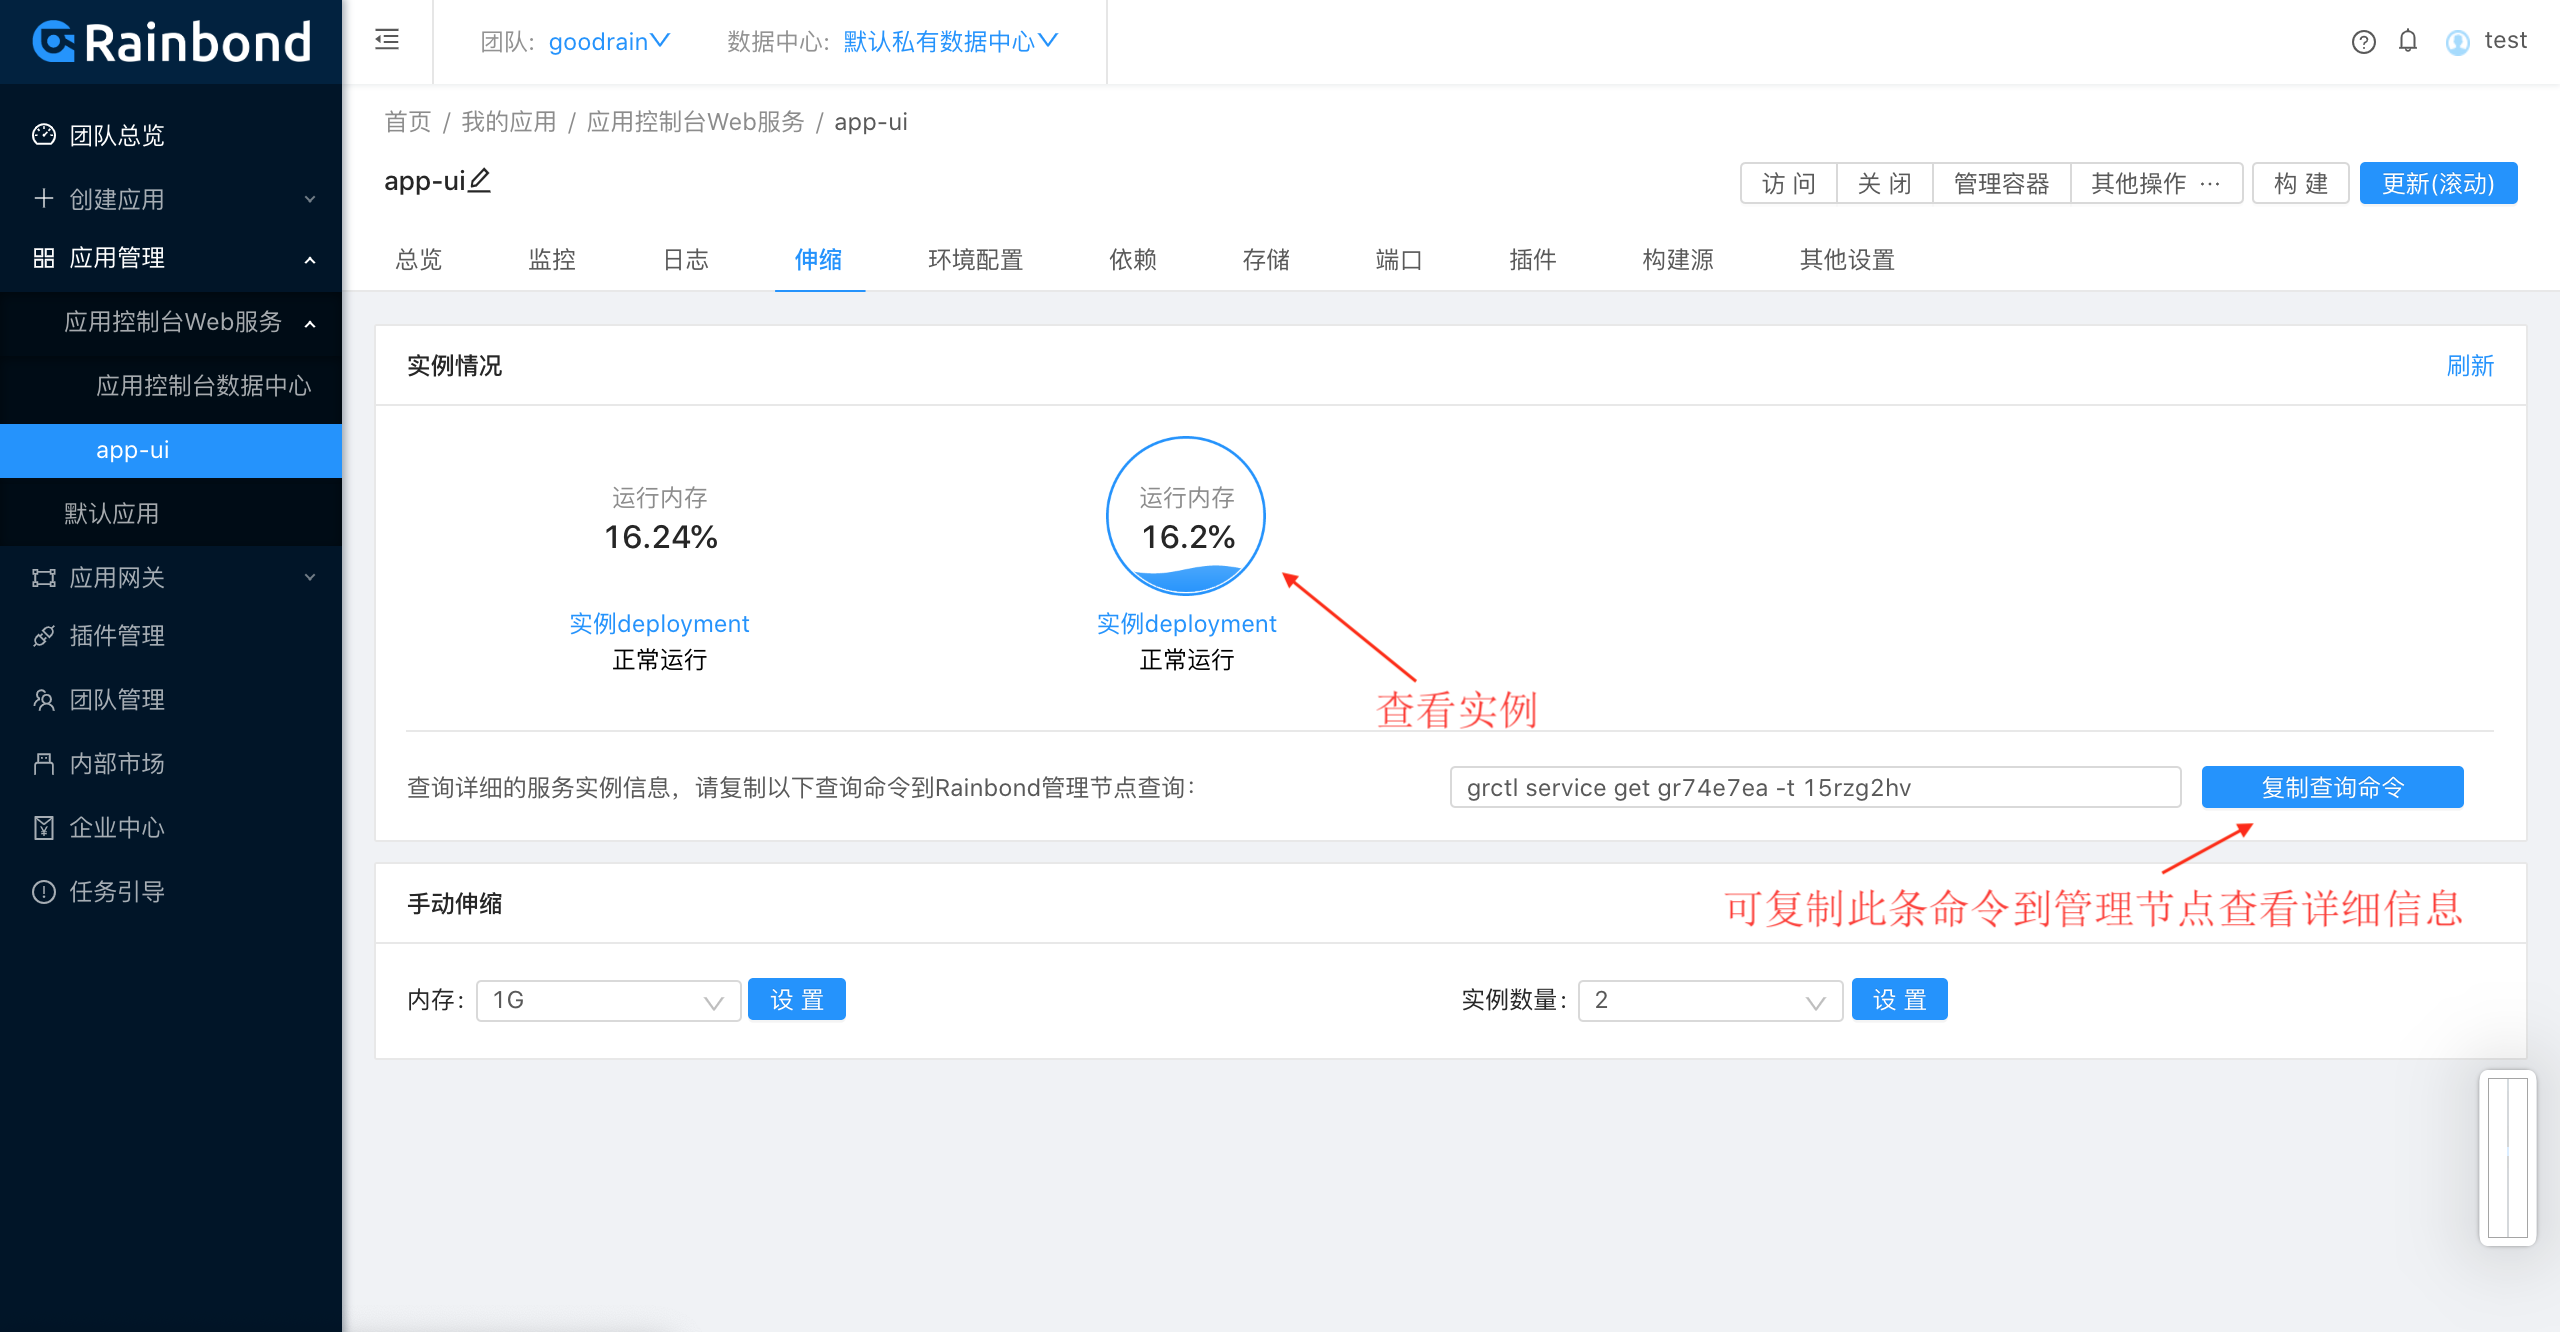The image size is (2560, 1332).
Task: Click the 内部市场 market icon
Action: [x=44, y=764]
